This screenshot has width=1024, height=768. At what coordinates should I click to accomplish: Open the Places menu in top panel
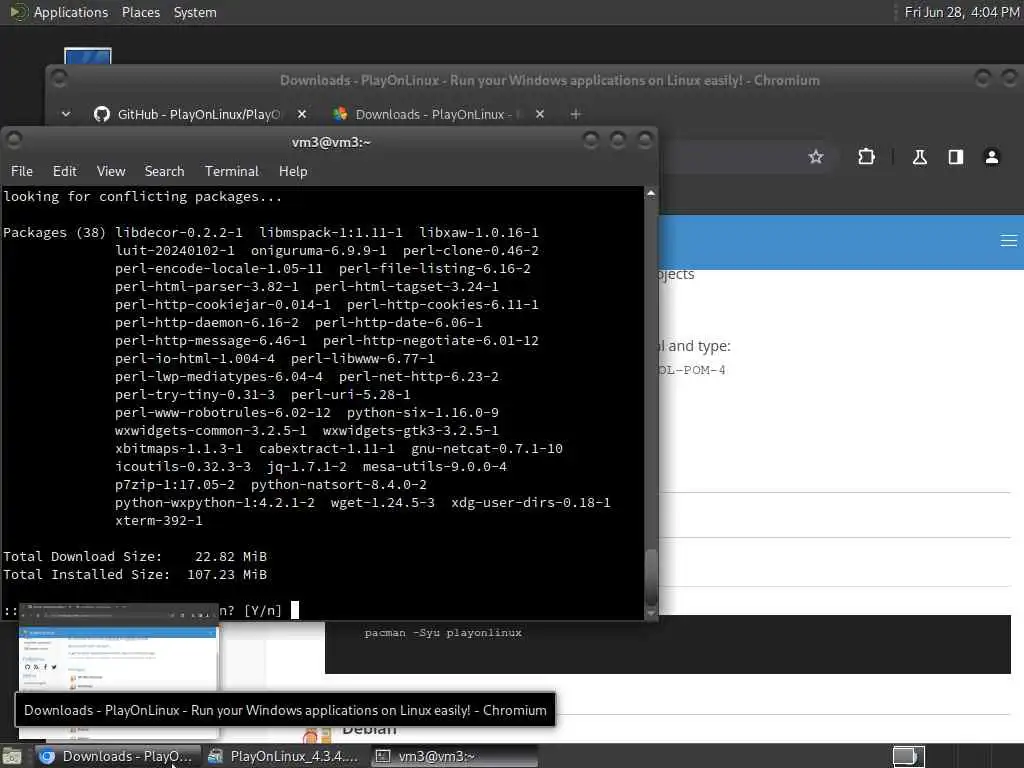[140, 12]
